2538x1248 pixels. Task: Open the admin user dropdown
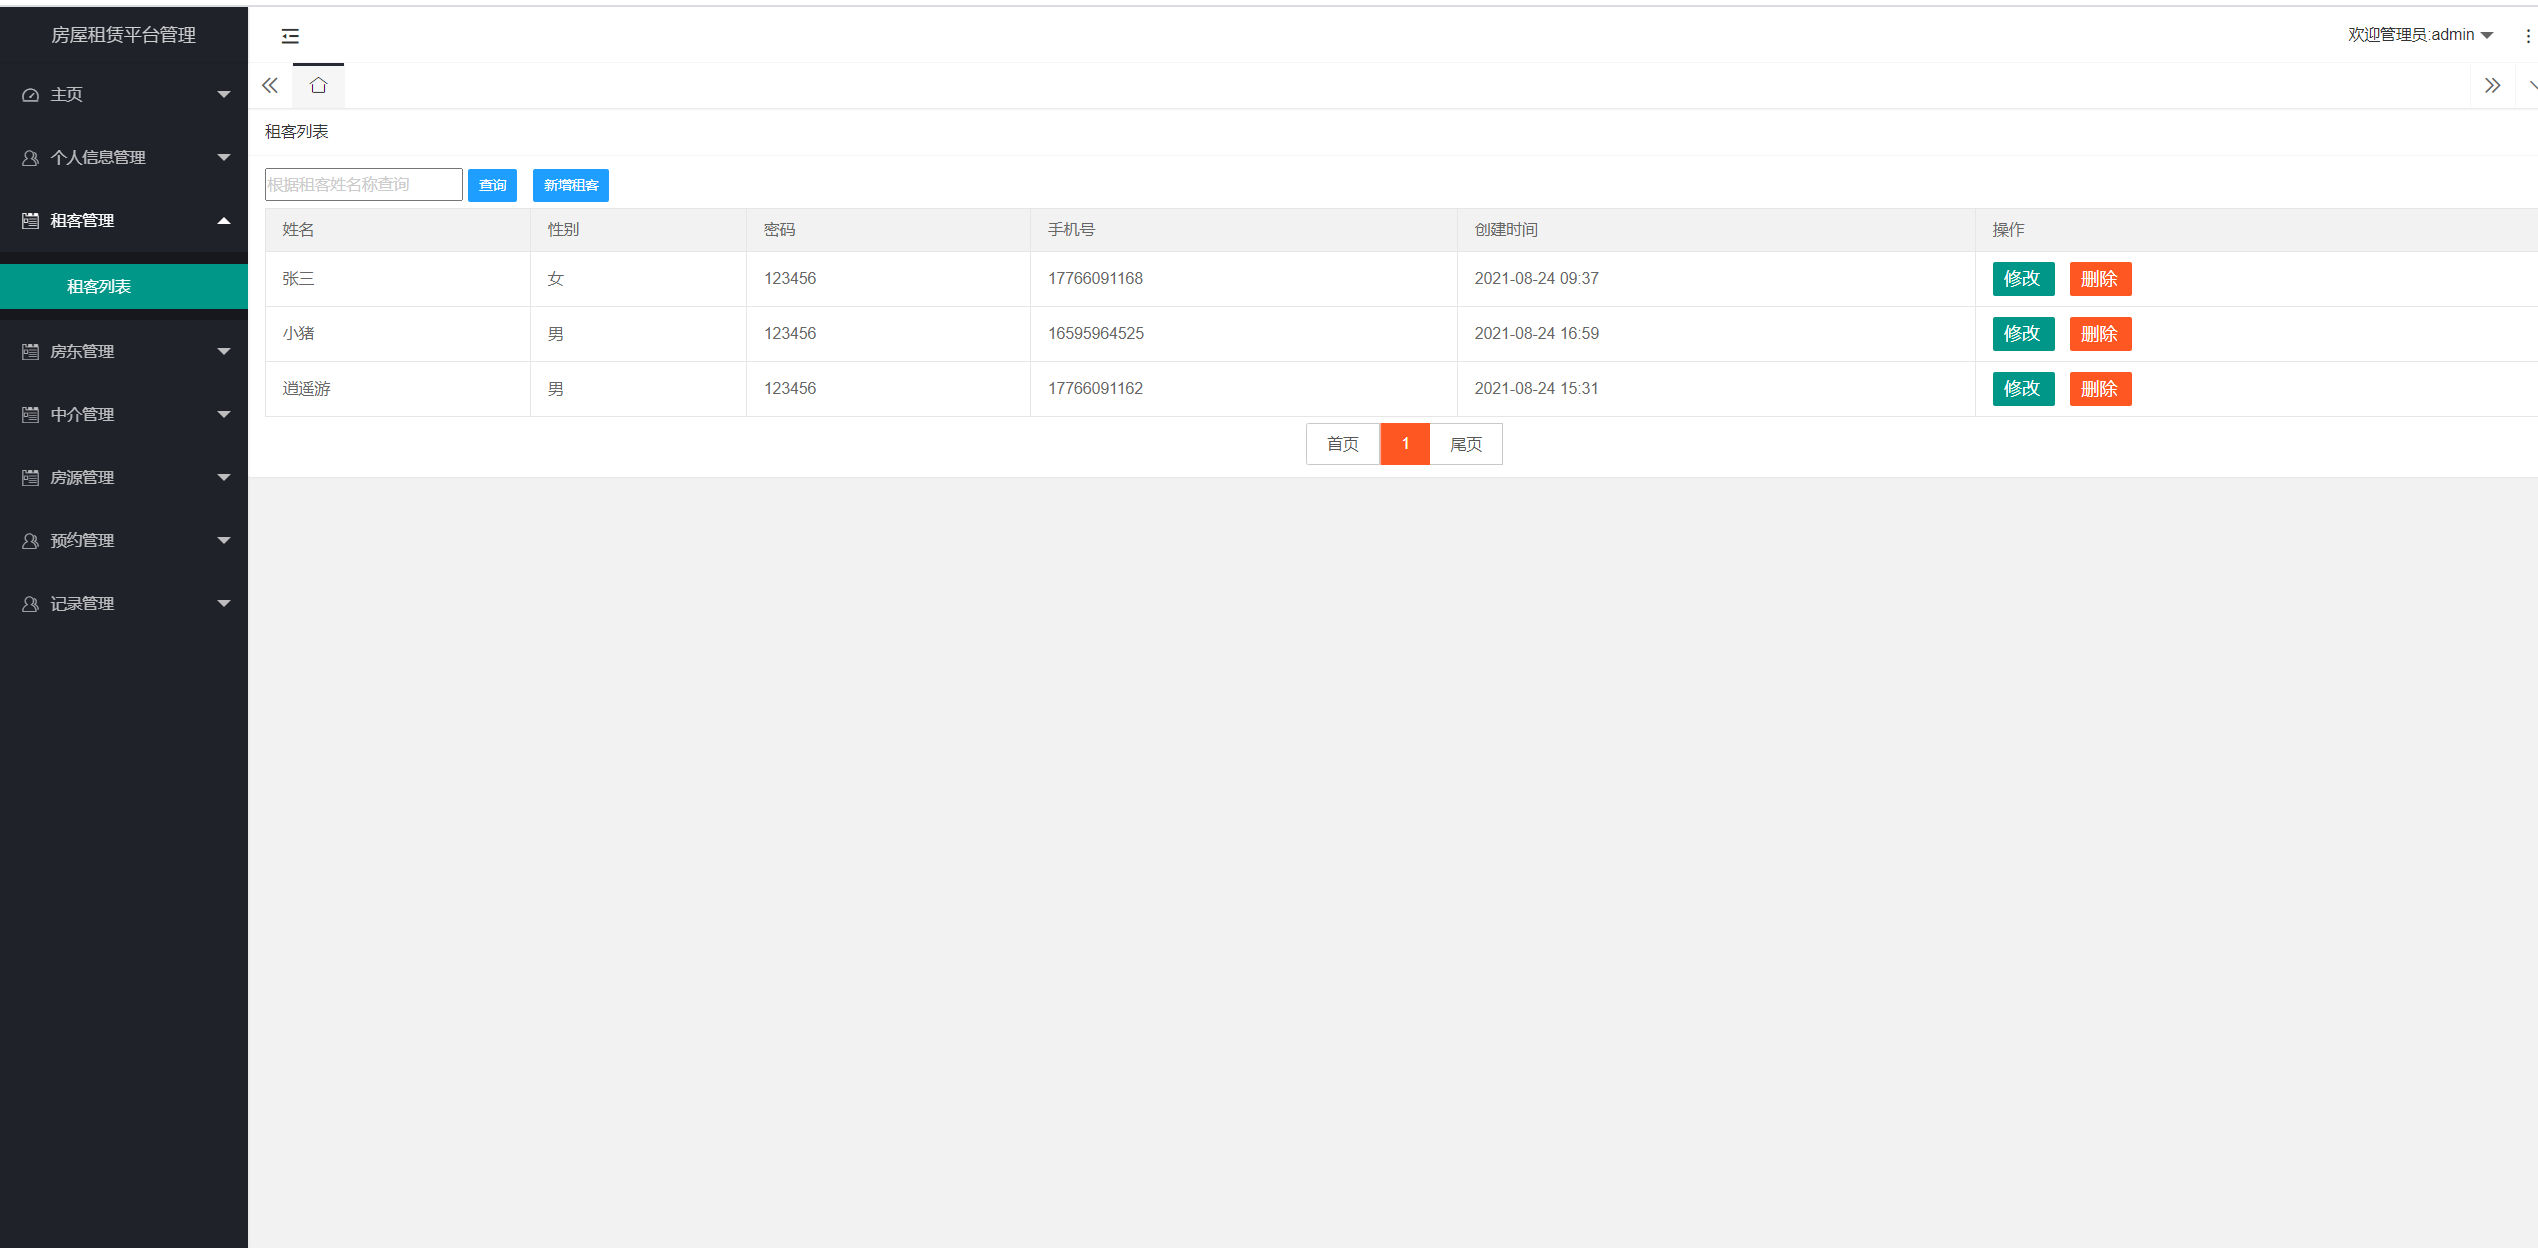tap(2420, 35)
